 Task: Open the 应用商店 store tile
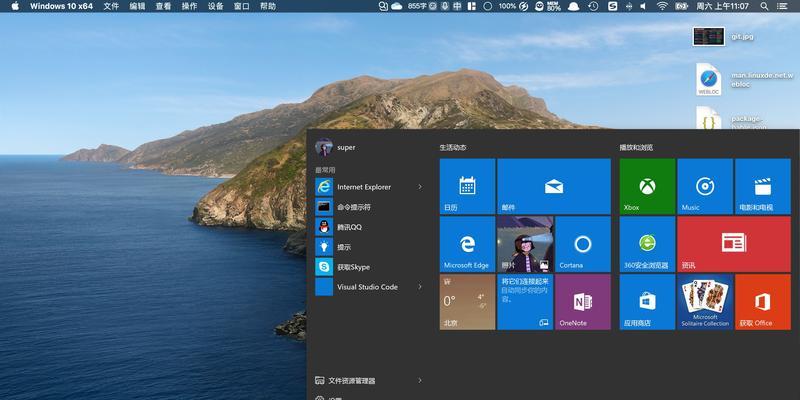coord(647,302)
